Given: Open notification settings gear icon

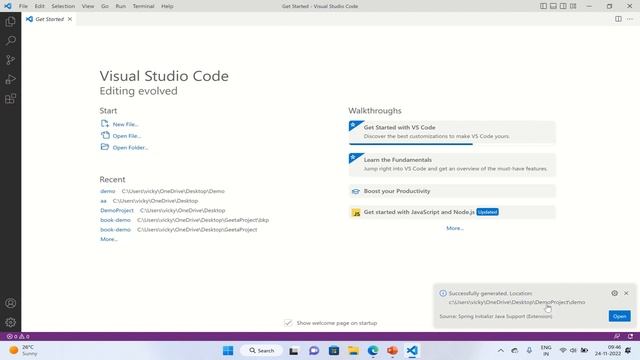Looking at the screenshot, I should [614, 293].
